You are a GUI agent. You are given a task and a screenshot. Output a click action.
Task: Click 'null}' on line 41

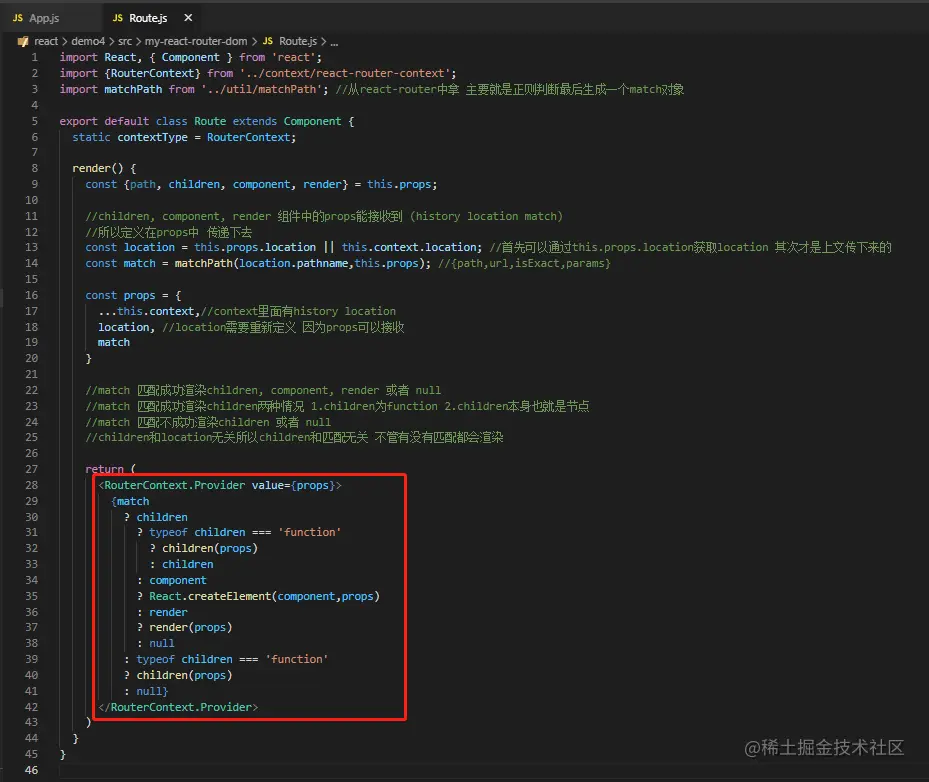(152, 691)
